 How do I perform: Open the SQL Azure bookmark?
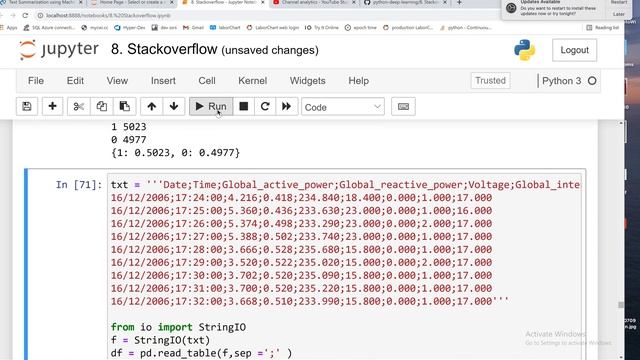click(x=49, y=28)
